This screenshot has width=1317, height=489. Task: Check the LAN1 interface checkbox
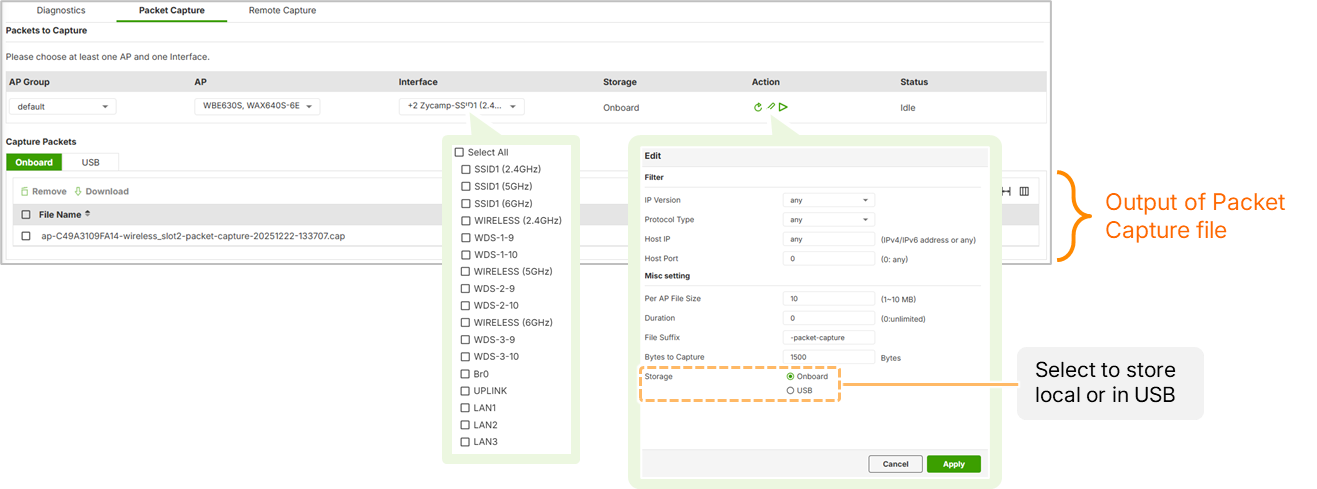(x=465, y=407)
